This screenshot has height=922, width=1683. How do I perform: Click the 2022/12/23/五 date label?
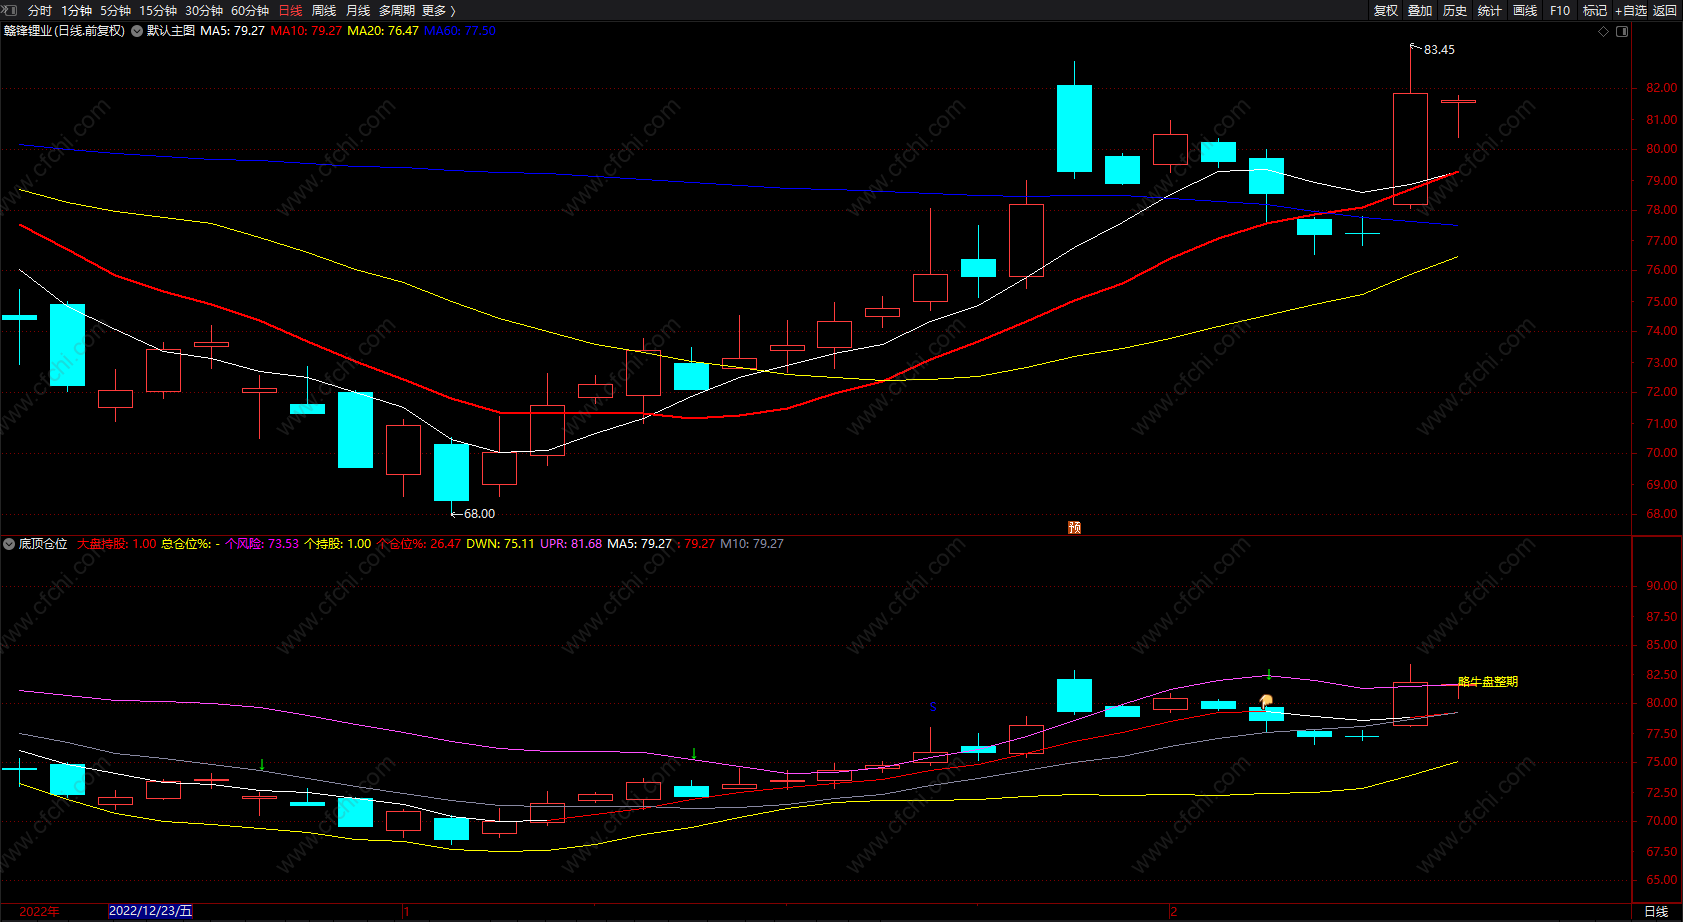coord(150,911)
